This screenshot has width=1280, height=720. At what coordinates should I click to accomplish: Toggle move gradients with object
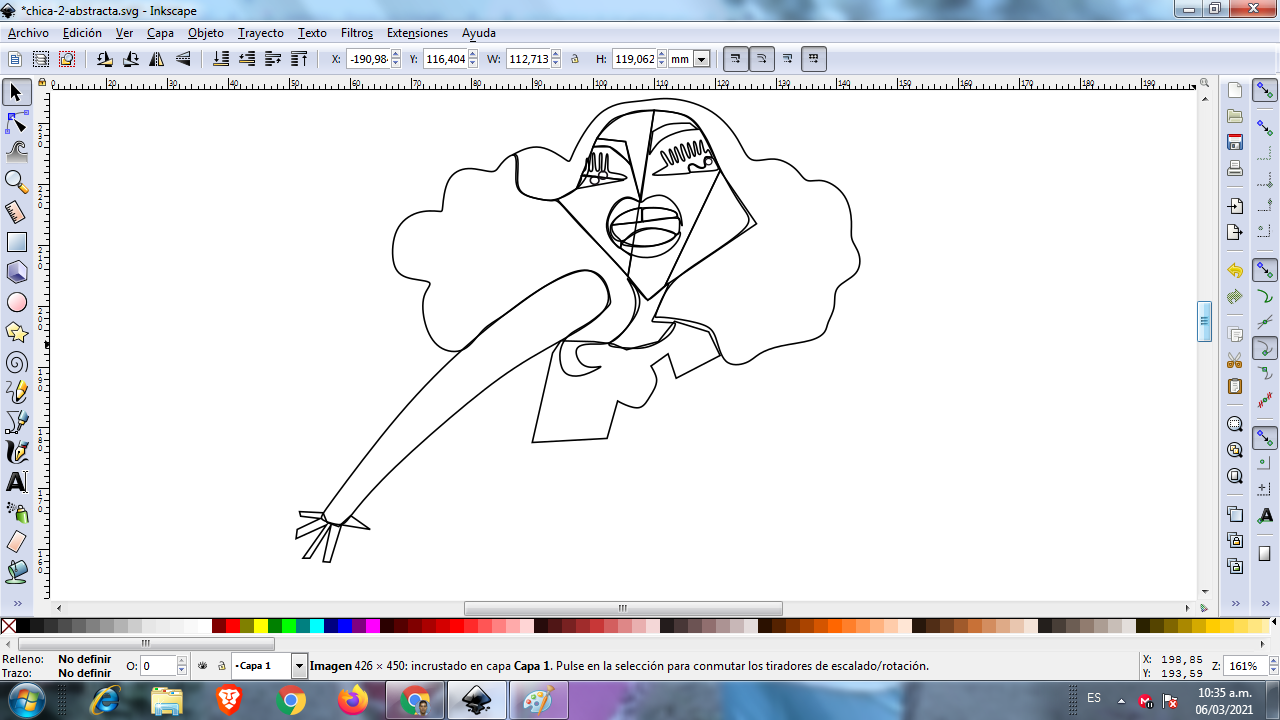pyautogui.click(x=788, y=59)
